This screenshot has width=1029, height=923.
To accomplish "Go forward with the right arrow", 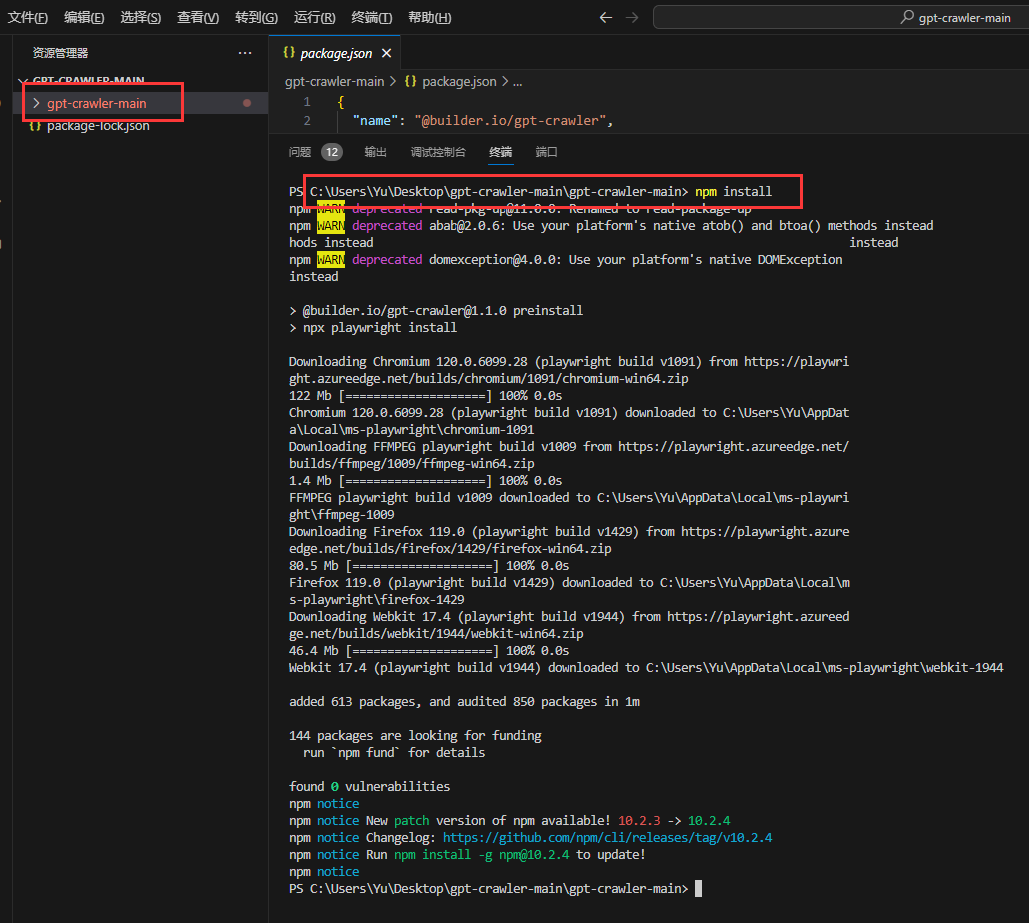I will [632, 18].
